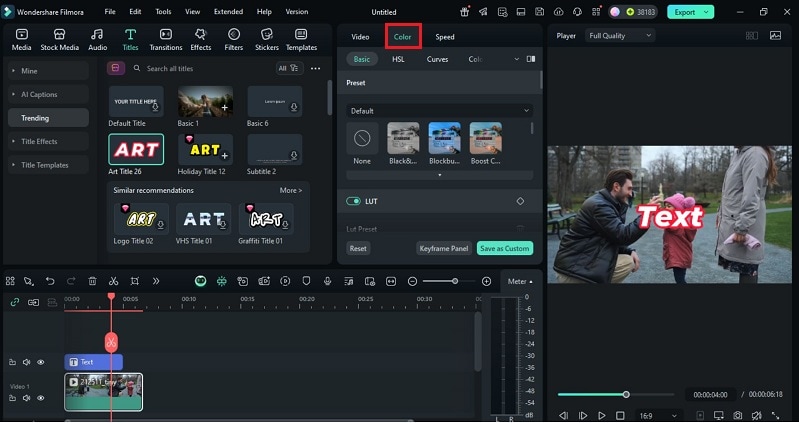This screenshot has width=799, height=423.
Task: Switch to the Speed tab
Action: tap(445, 37)
